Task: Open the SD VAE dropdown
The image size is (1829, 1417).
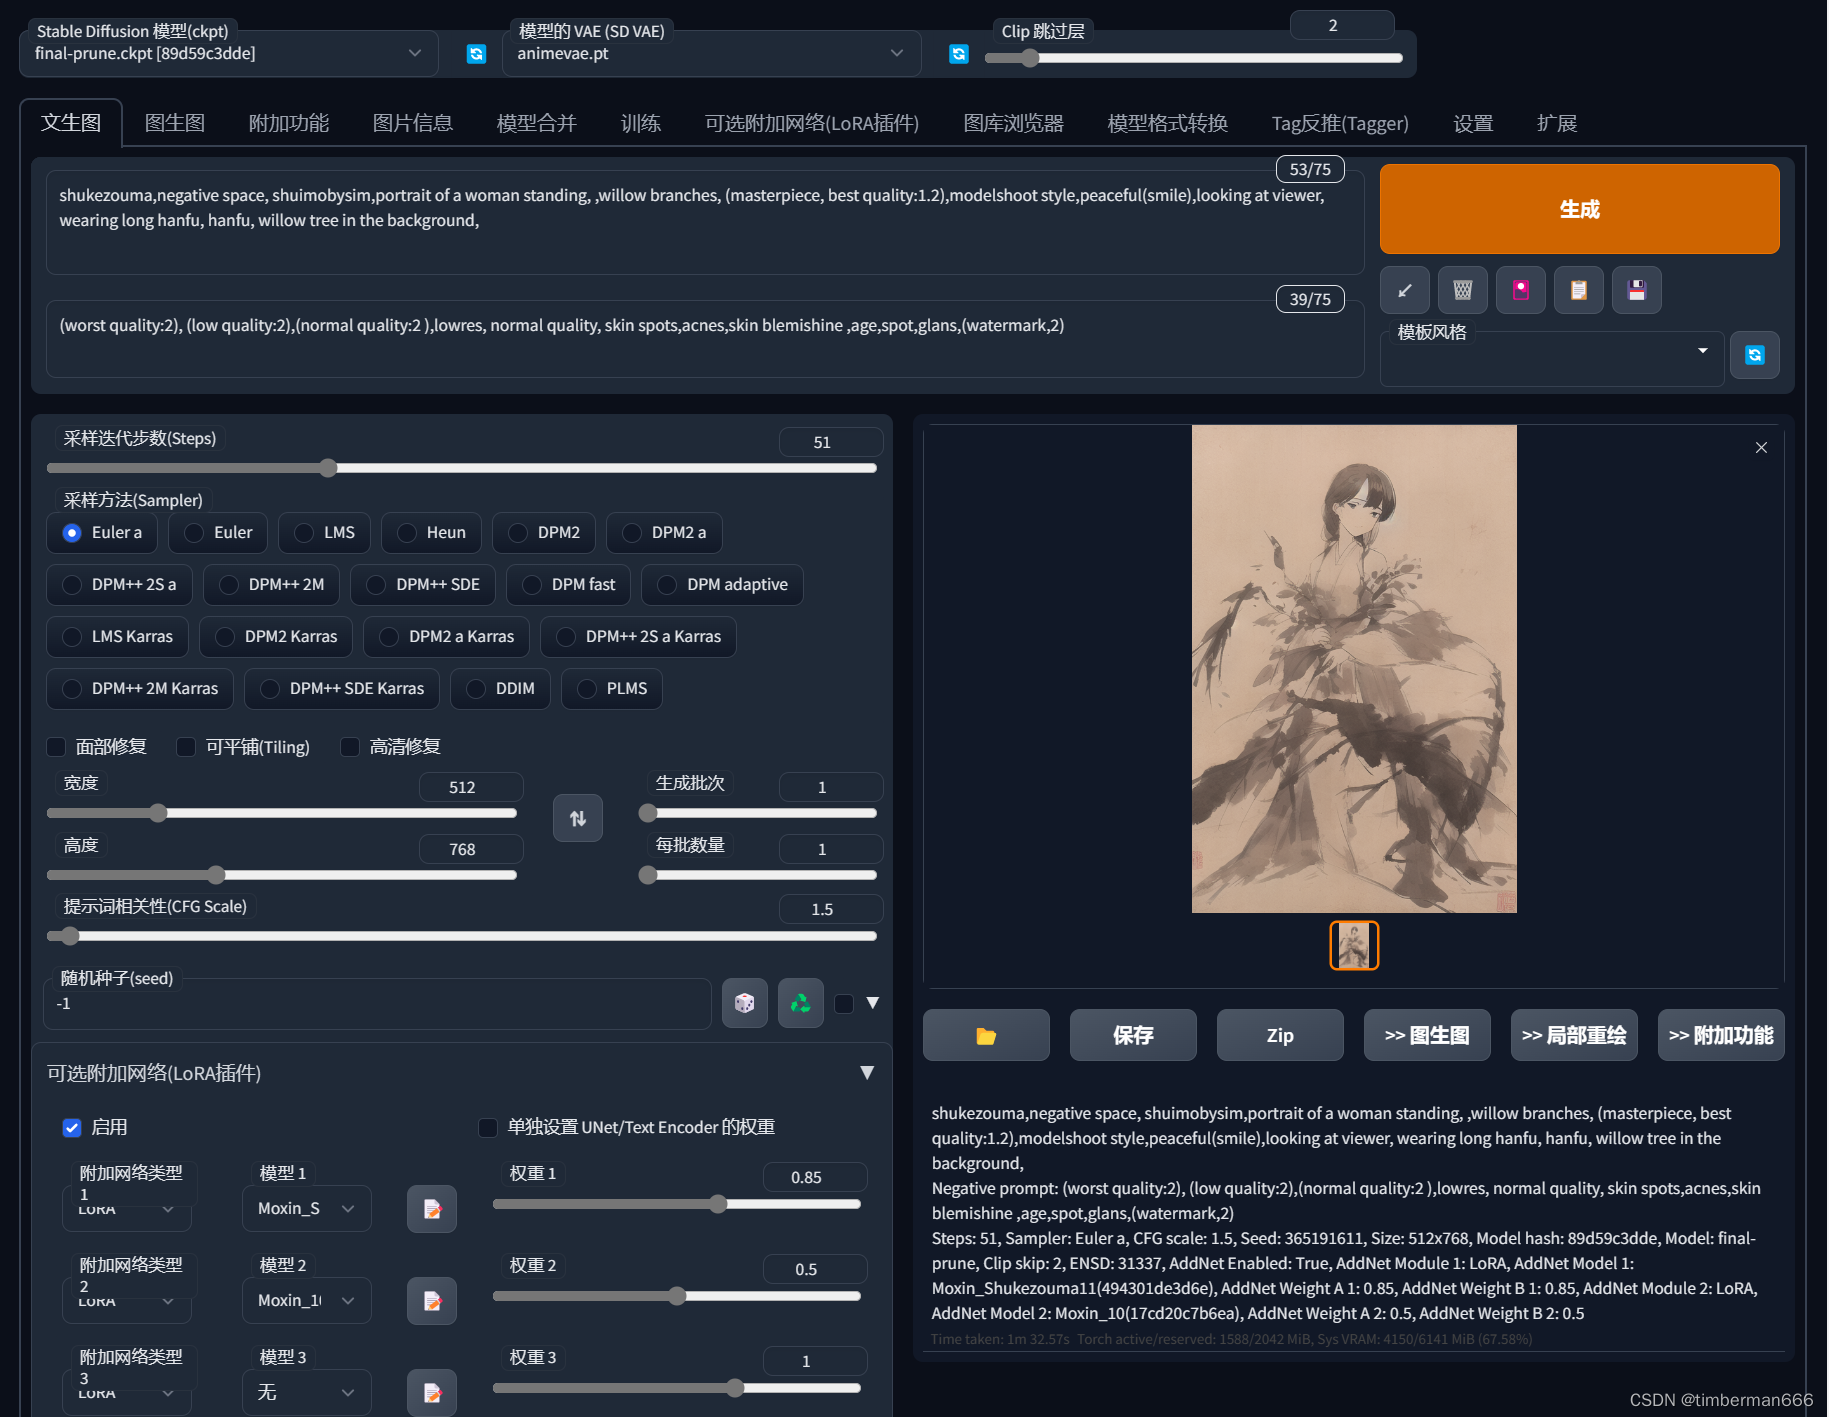Action: tap(711, 54)
